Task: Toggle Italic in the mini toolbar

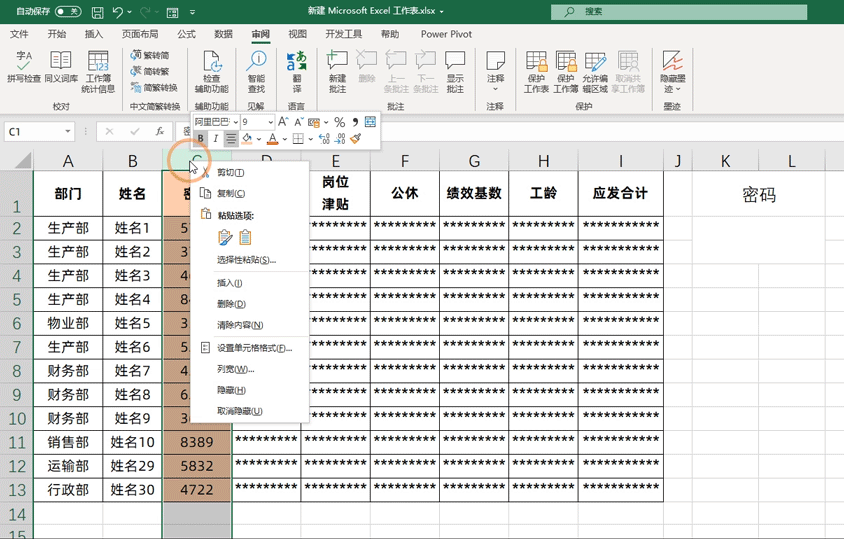Action: point(215,139)
